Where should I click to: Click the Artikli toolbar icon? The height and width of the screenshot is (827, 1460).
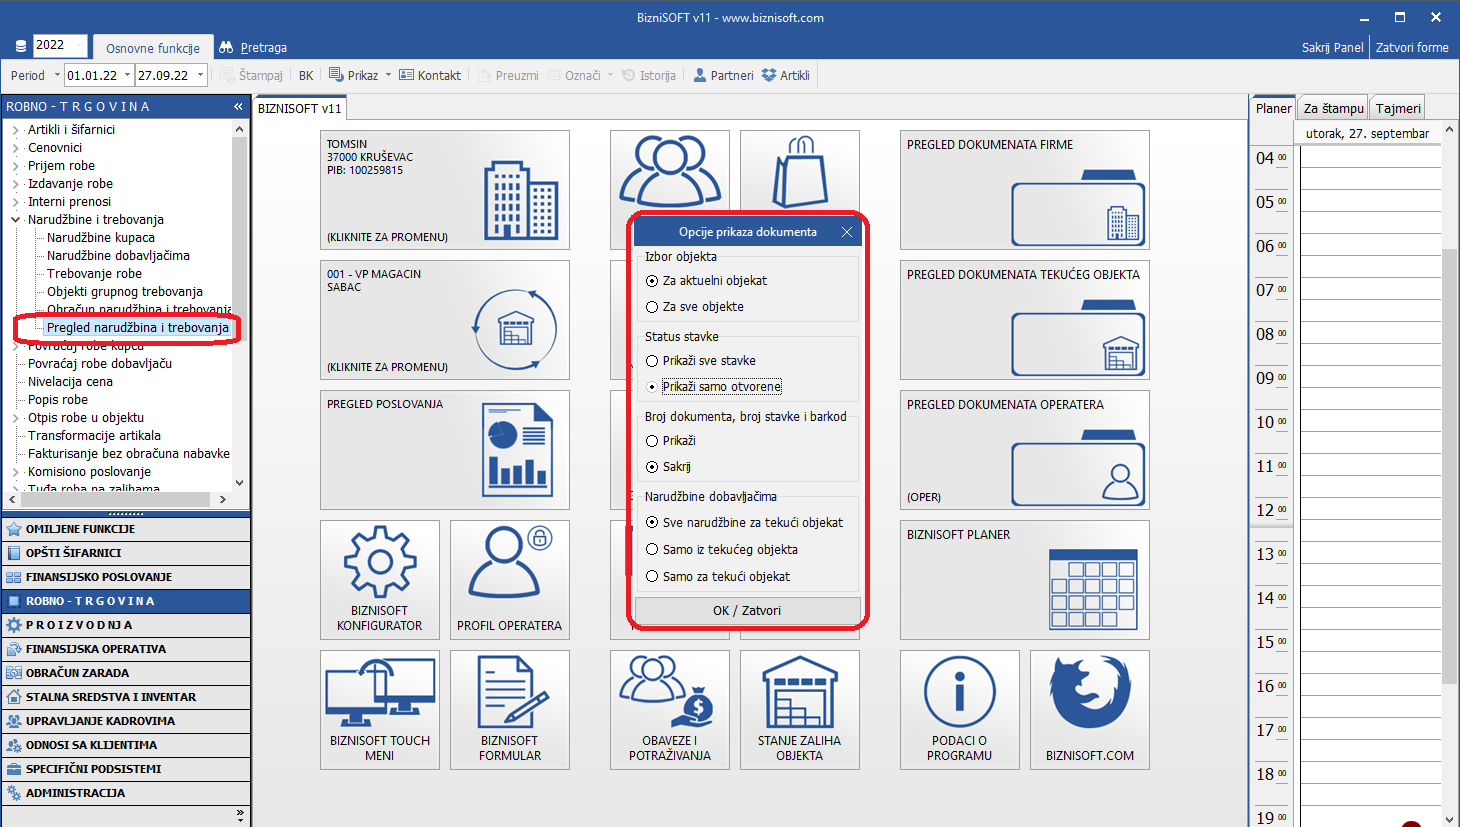(x=786, y=75)
